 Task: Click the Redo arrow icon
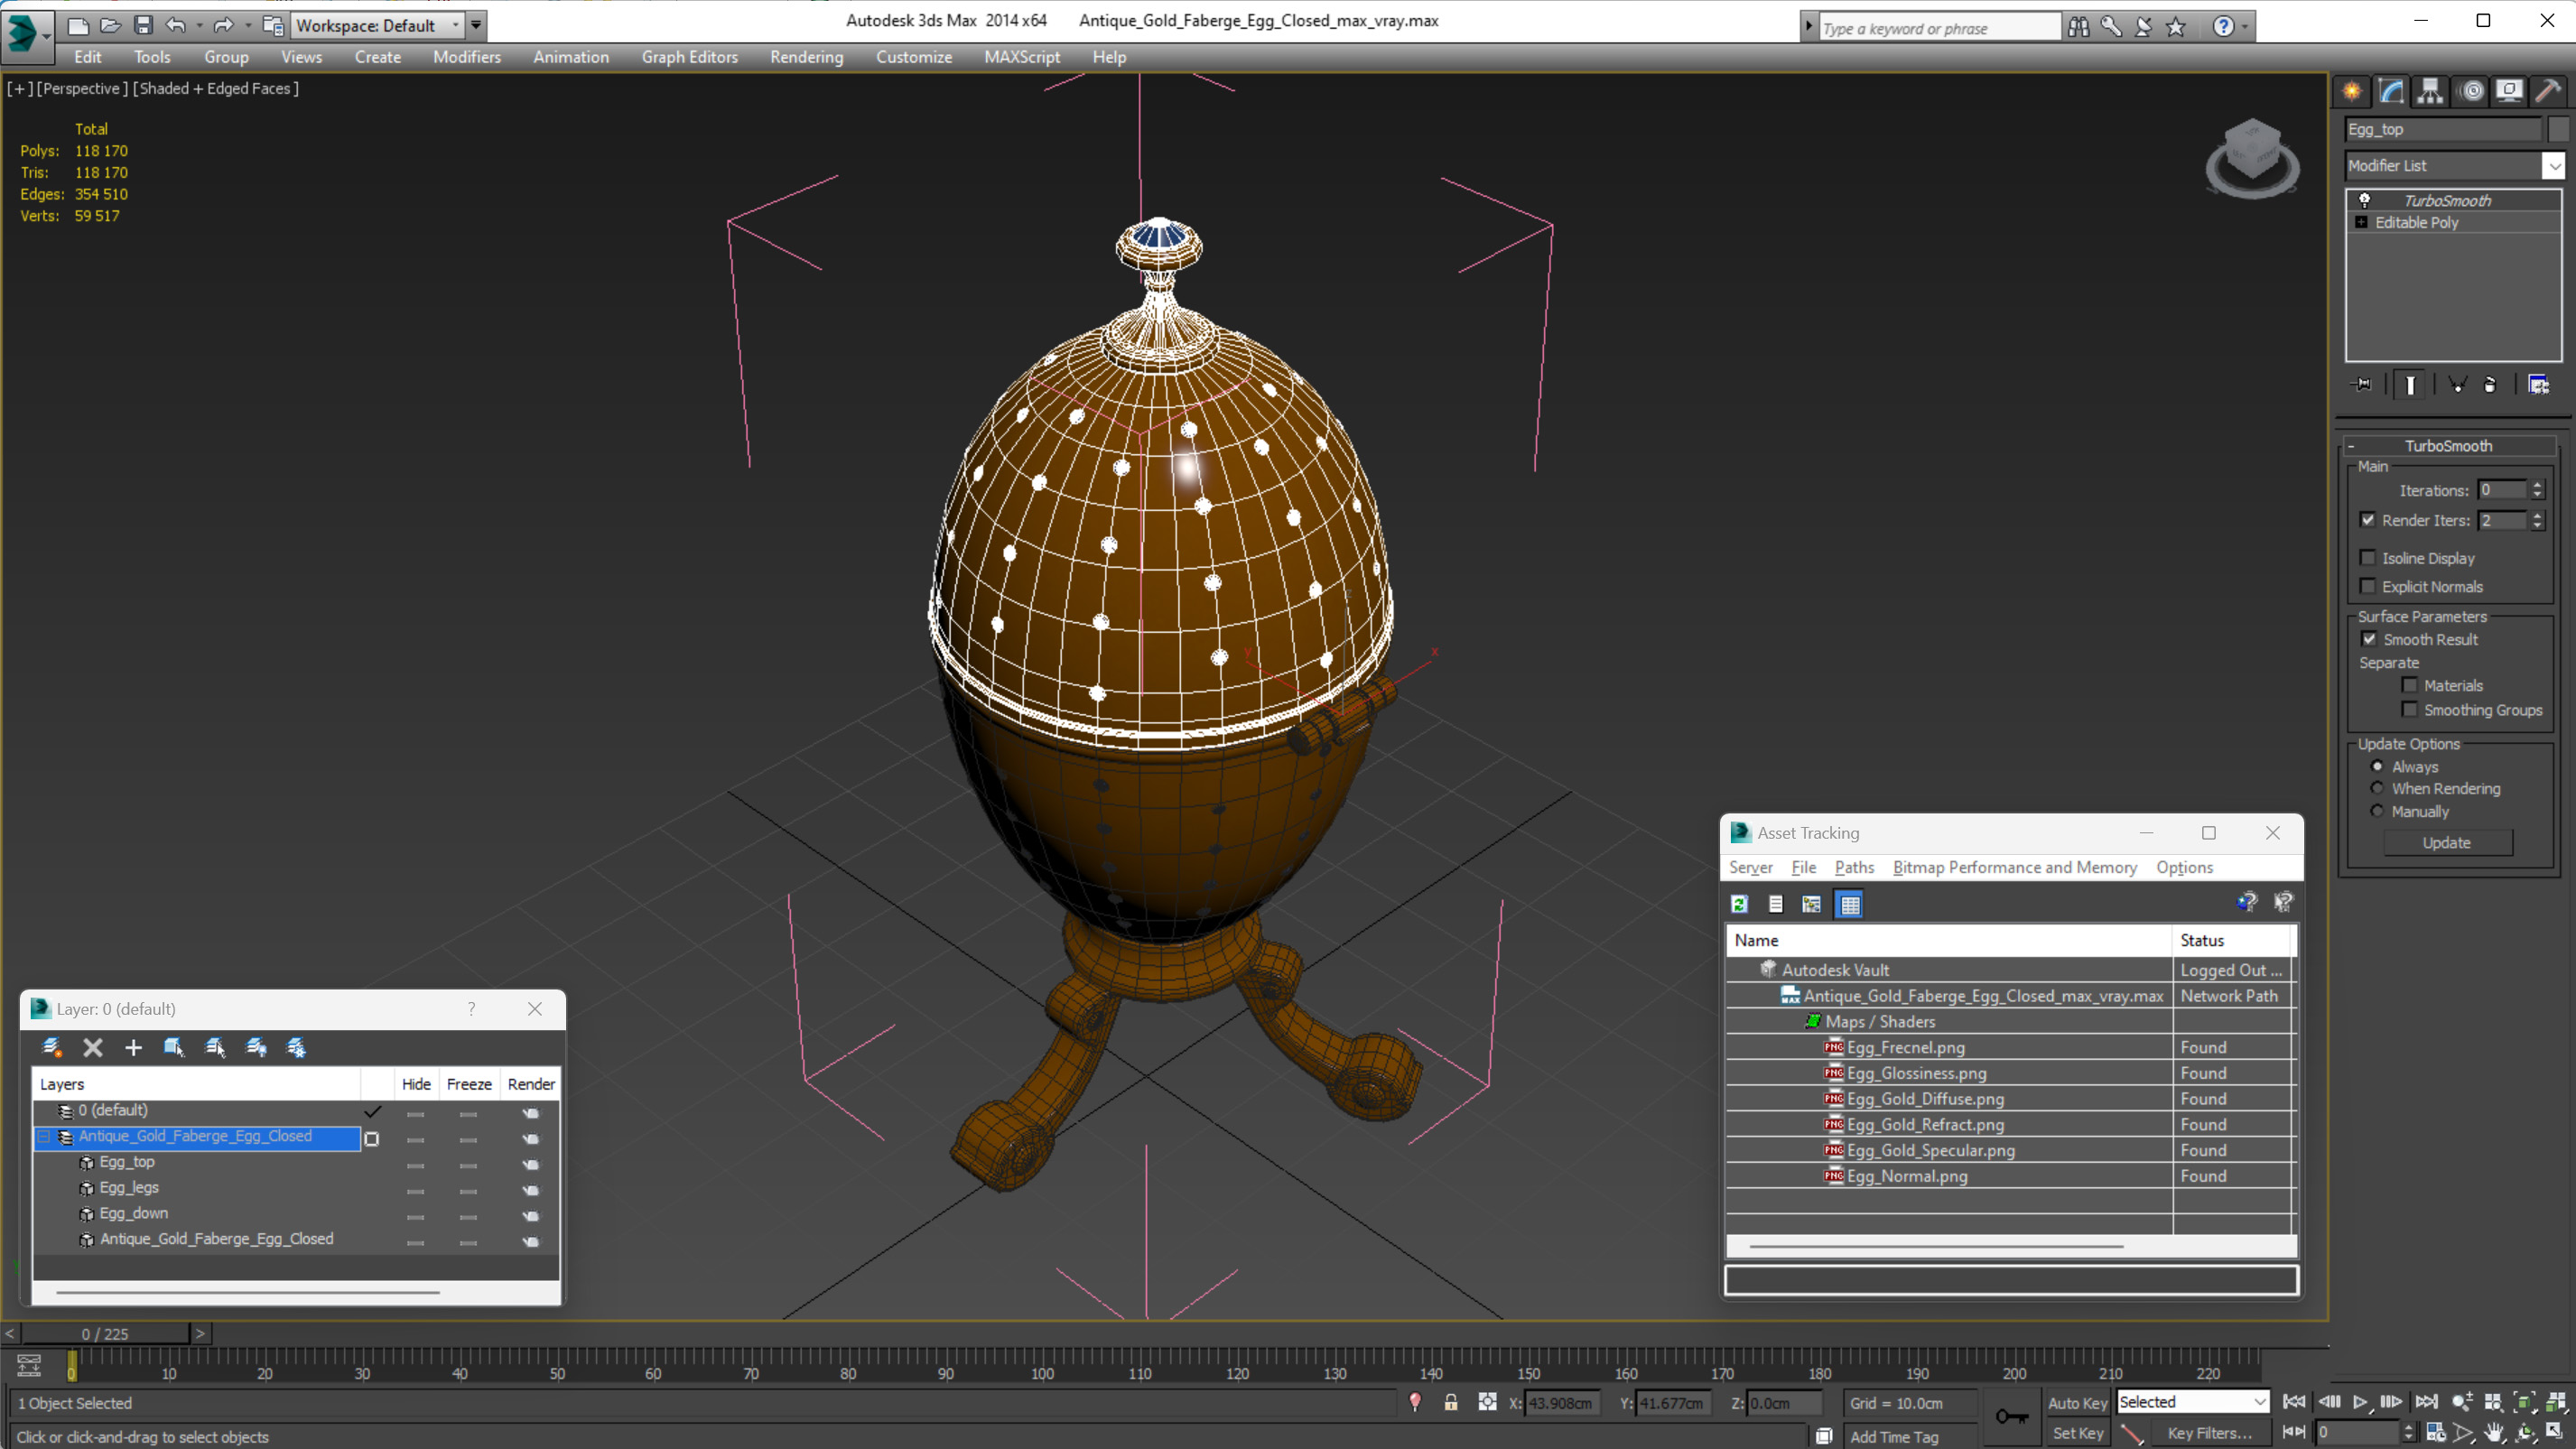point(223,25)
